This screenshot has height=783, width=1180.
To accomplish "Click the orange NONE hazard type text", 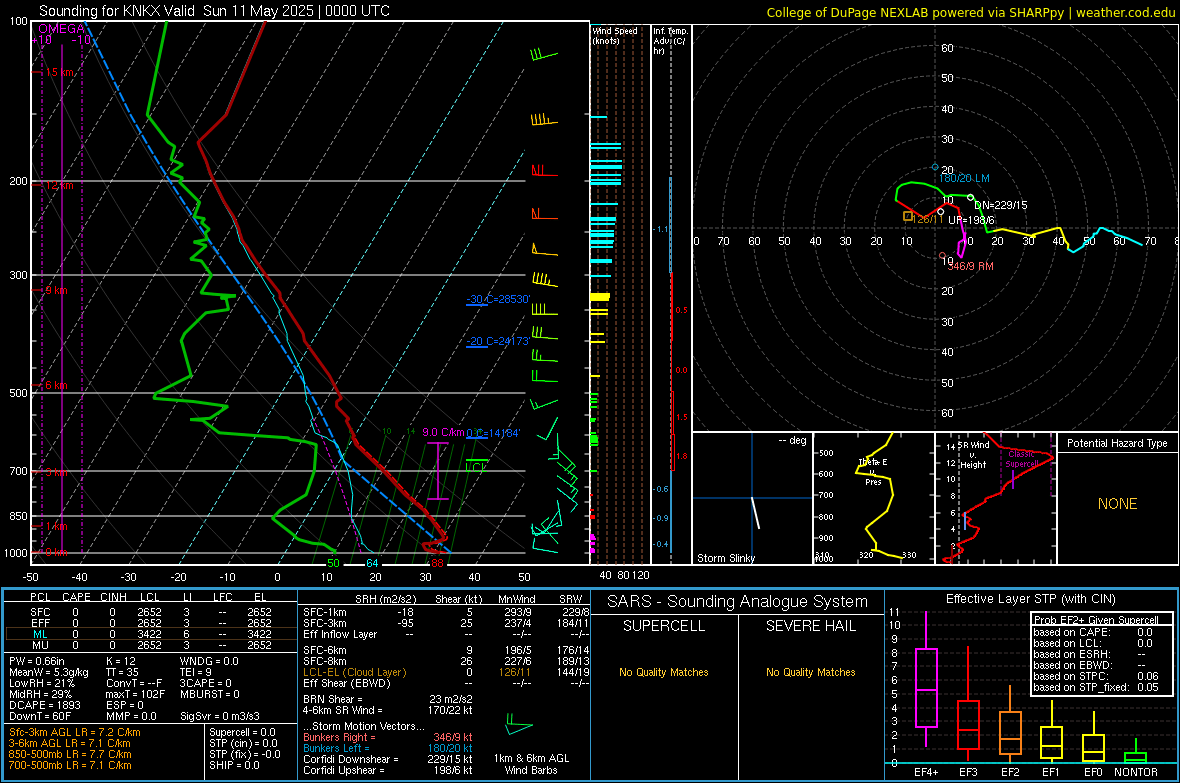I will pyautogui.click(x=1117, y=504).
